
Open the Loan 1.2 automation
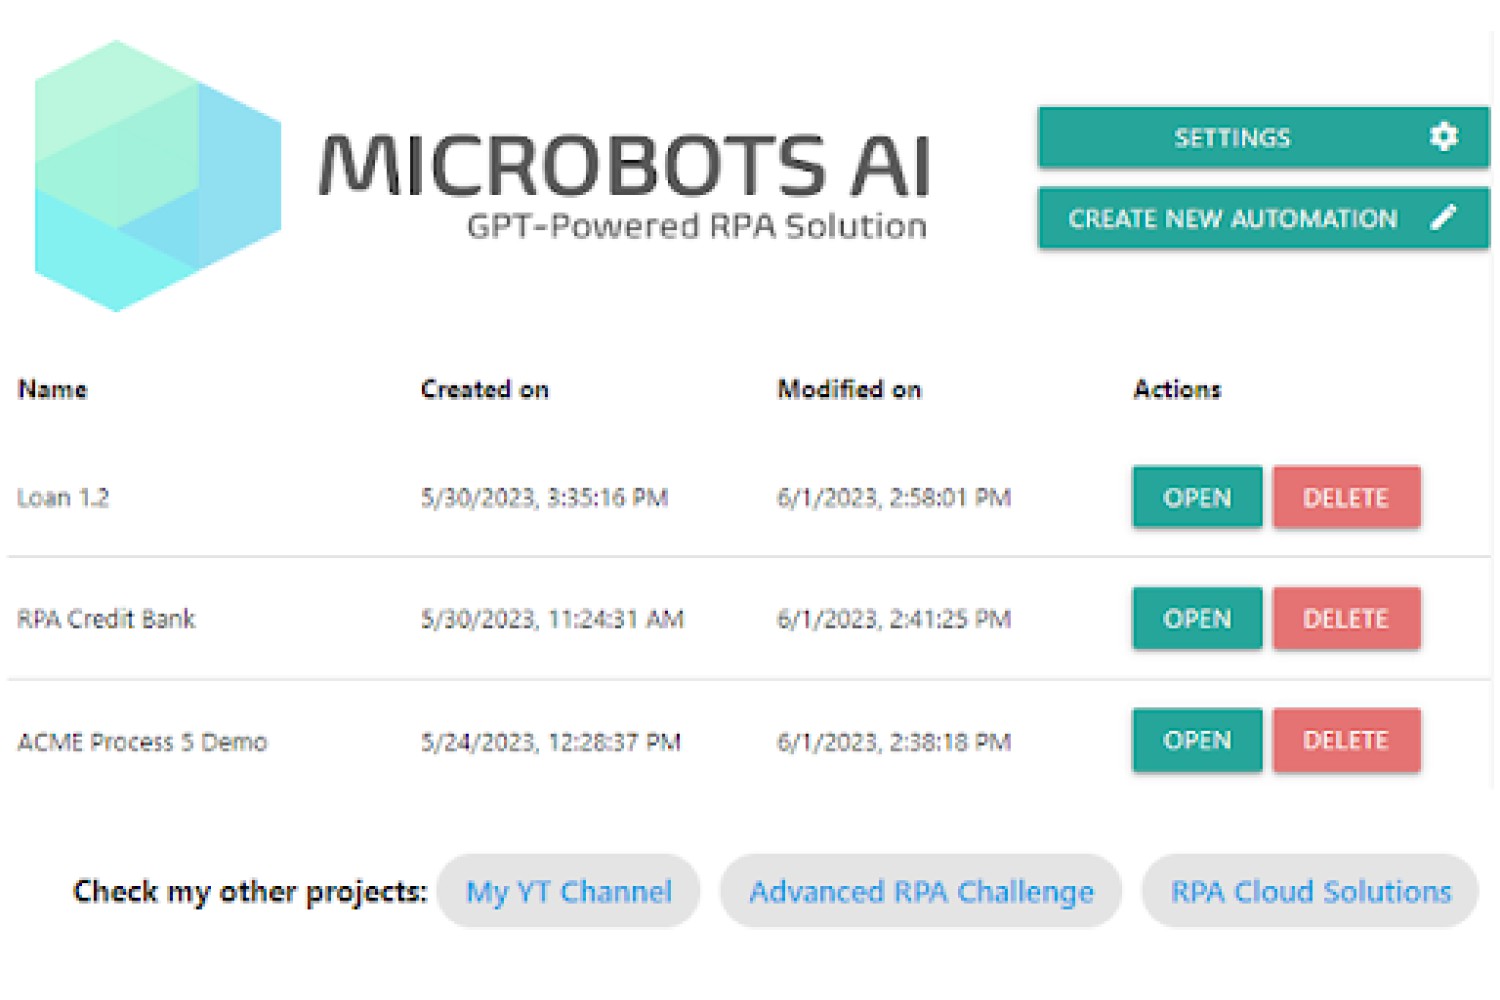tap(1197, 497)
